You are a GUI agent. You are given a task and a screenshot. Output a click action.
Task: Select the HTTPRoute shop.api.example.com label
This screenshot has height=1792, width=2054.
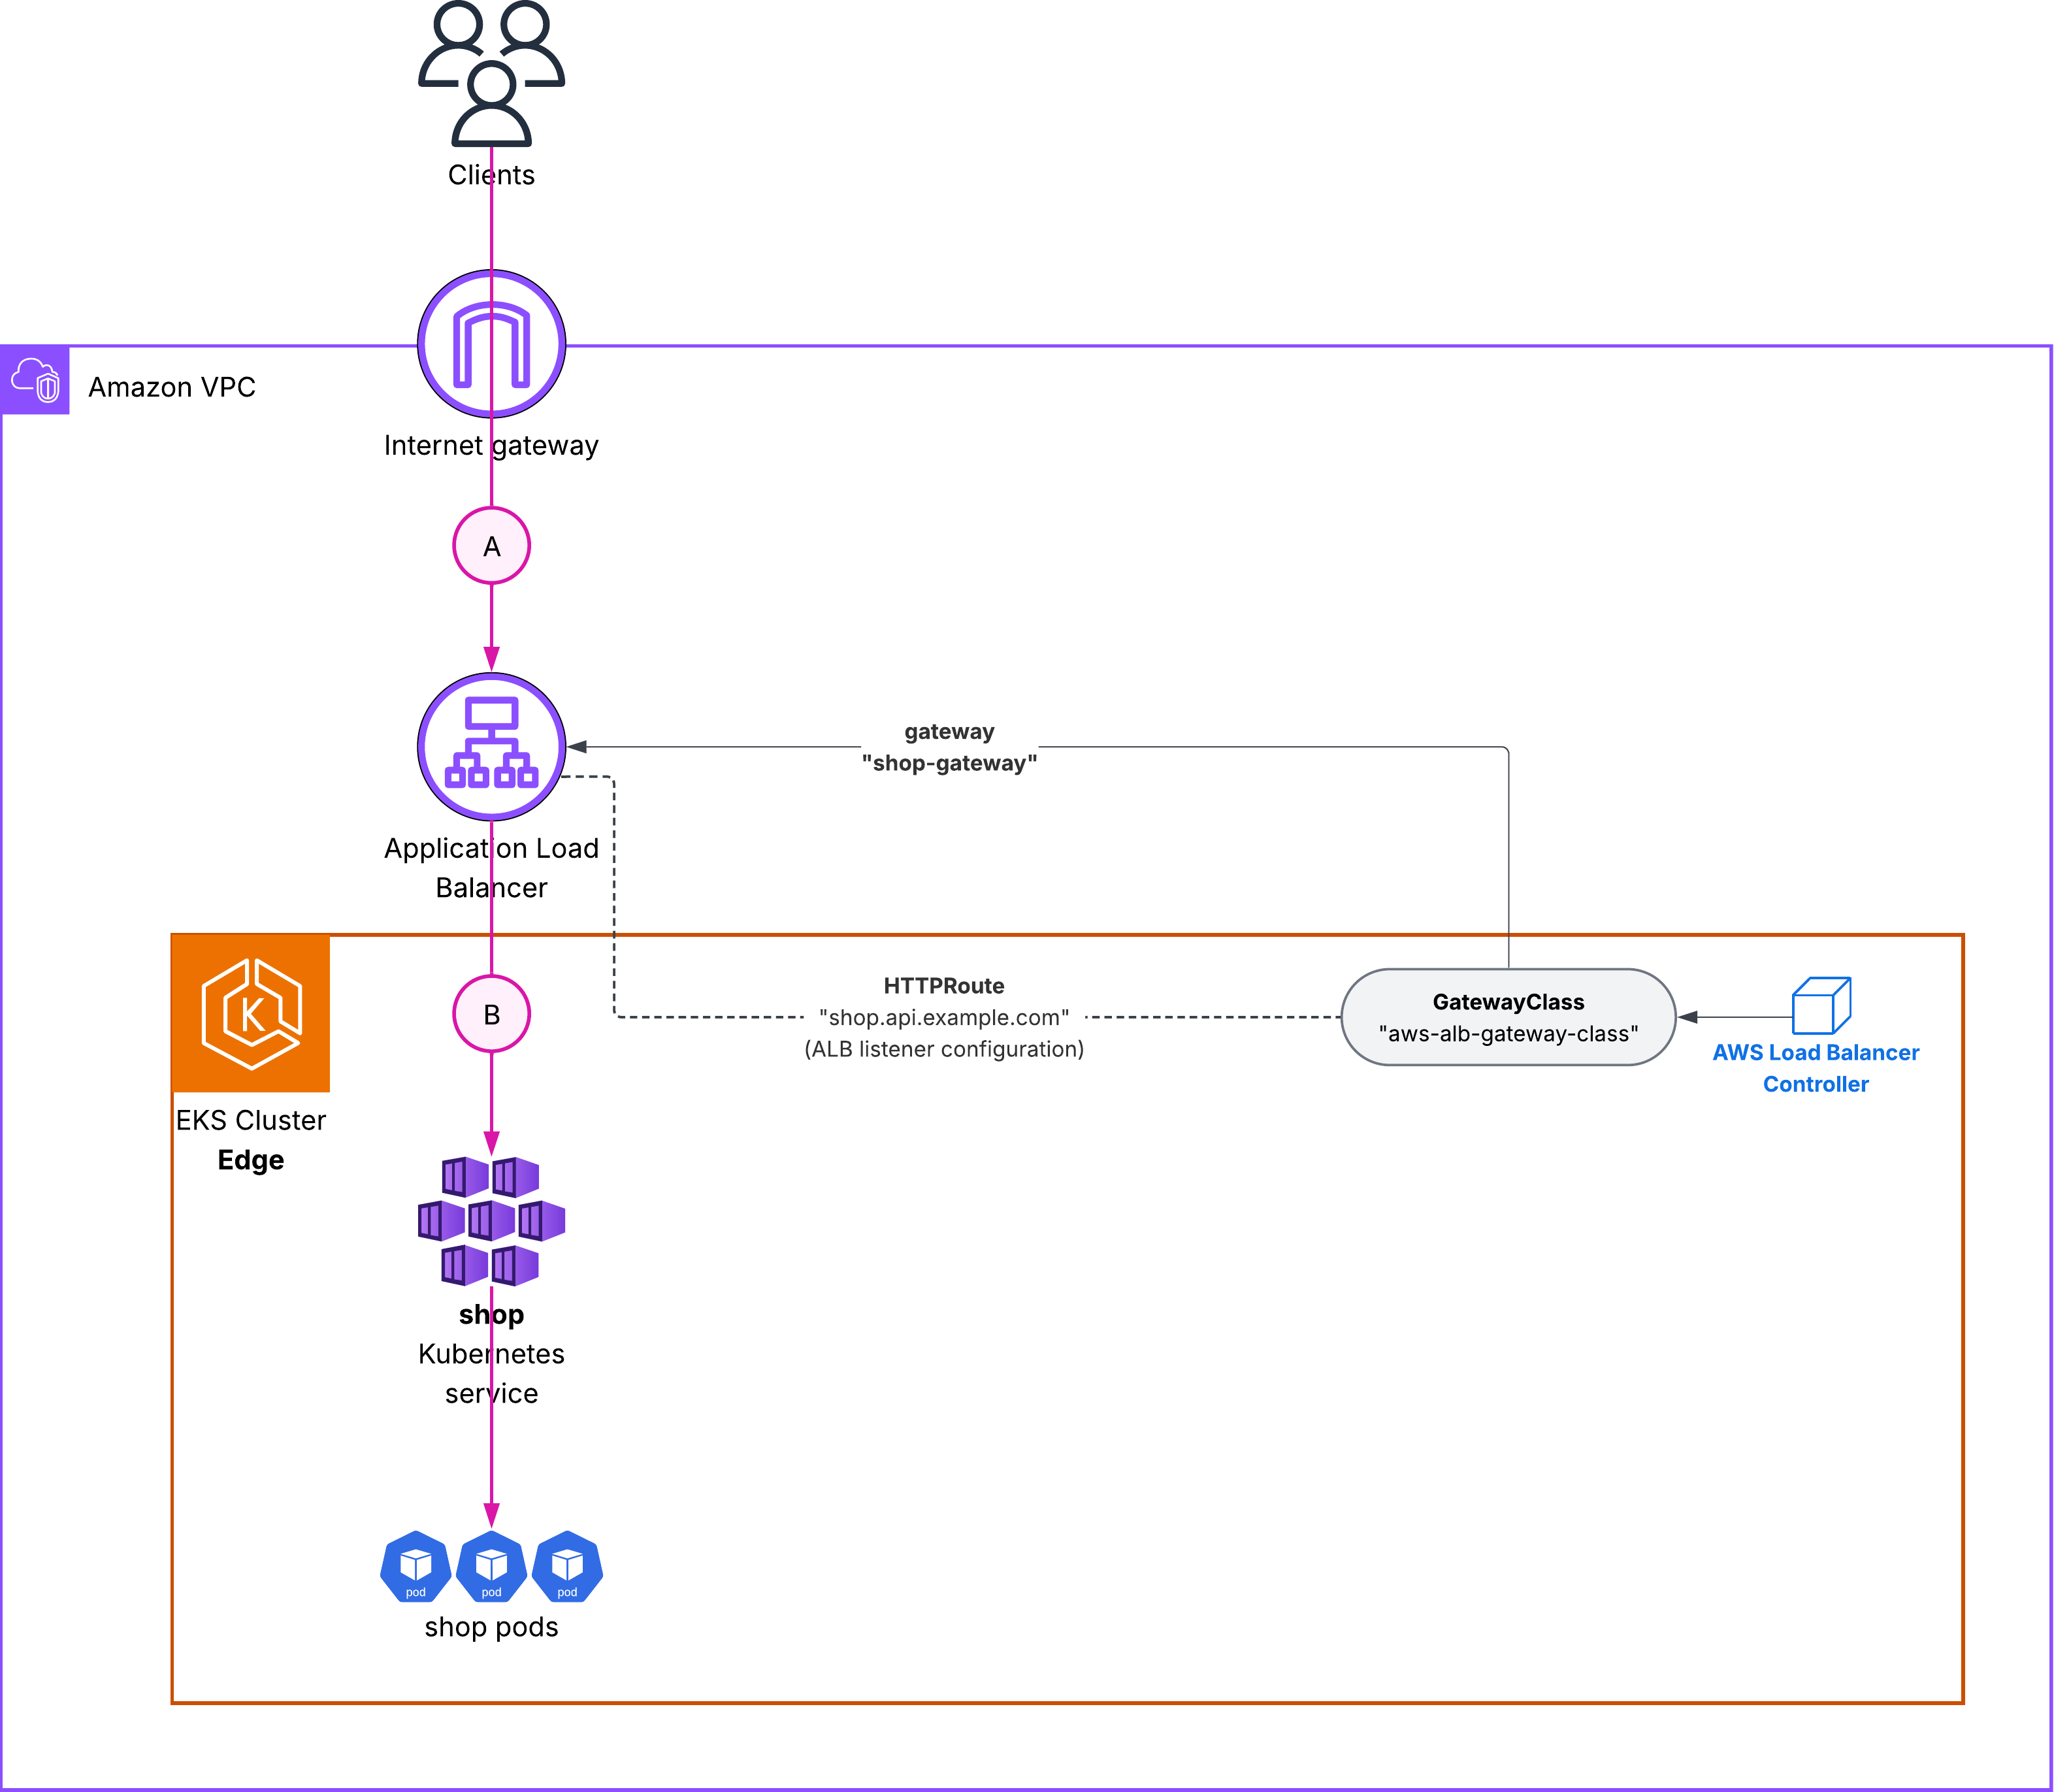click(x=943, y=1017)
